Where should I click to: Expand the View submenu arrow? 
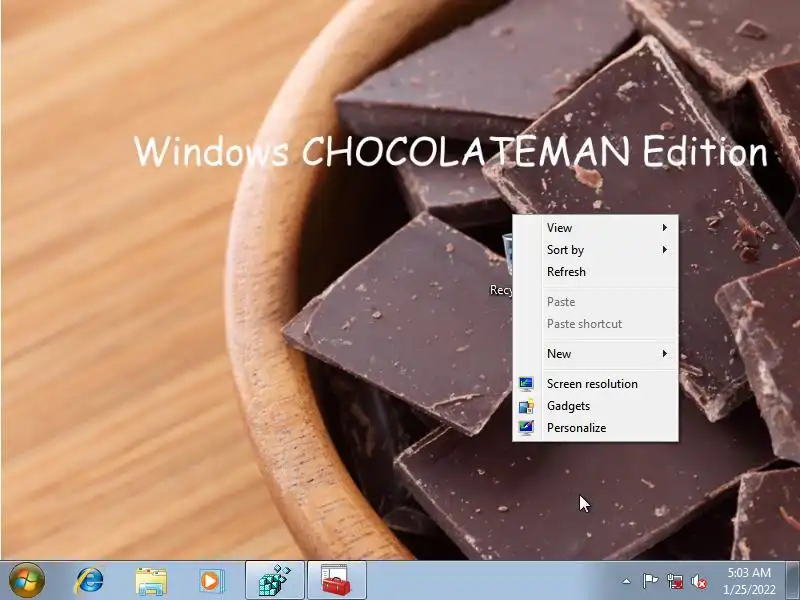click(664, 228)
